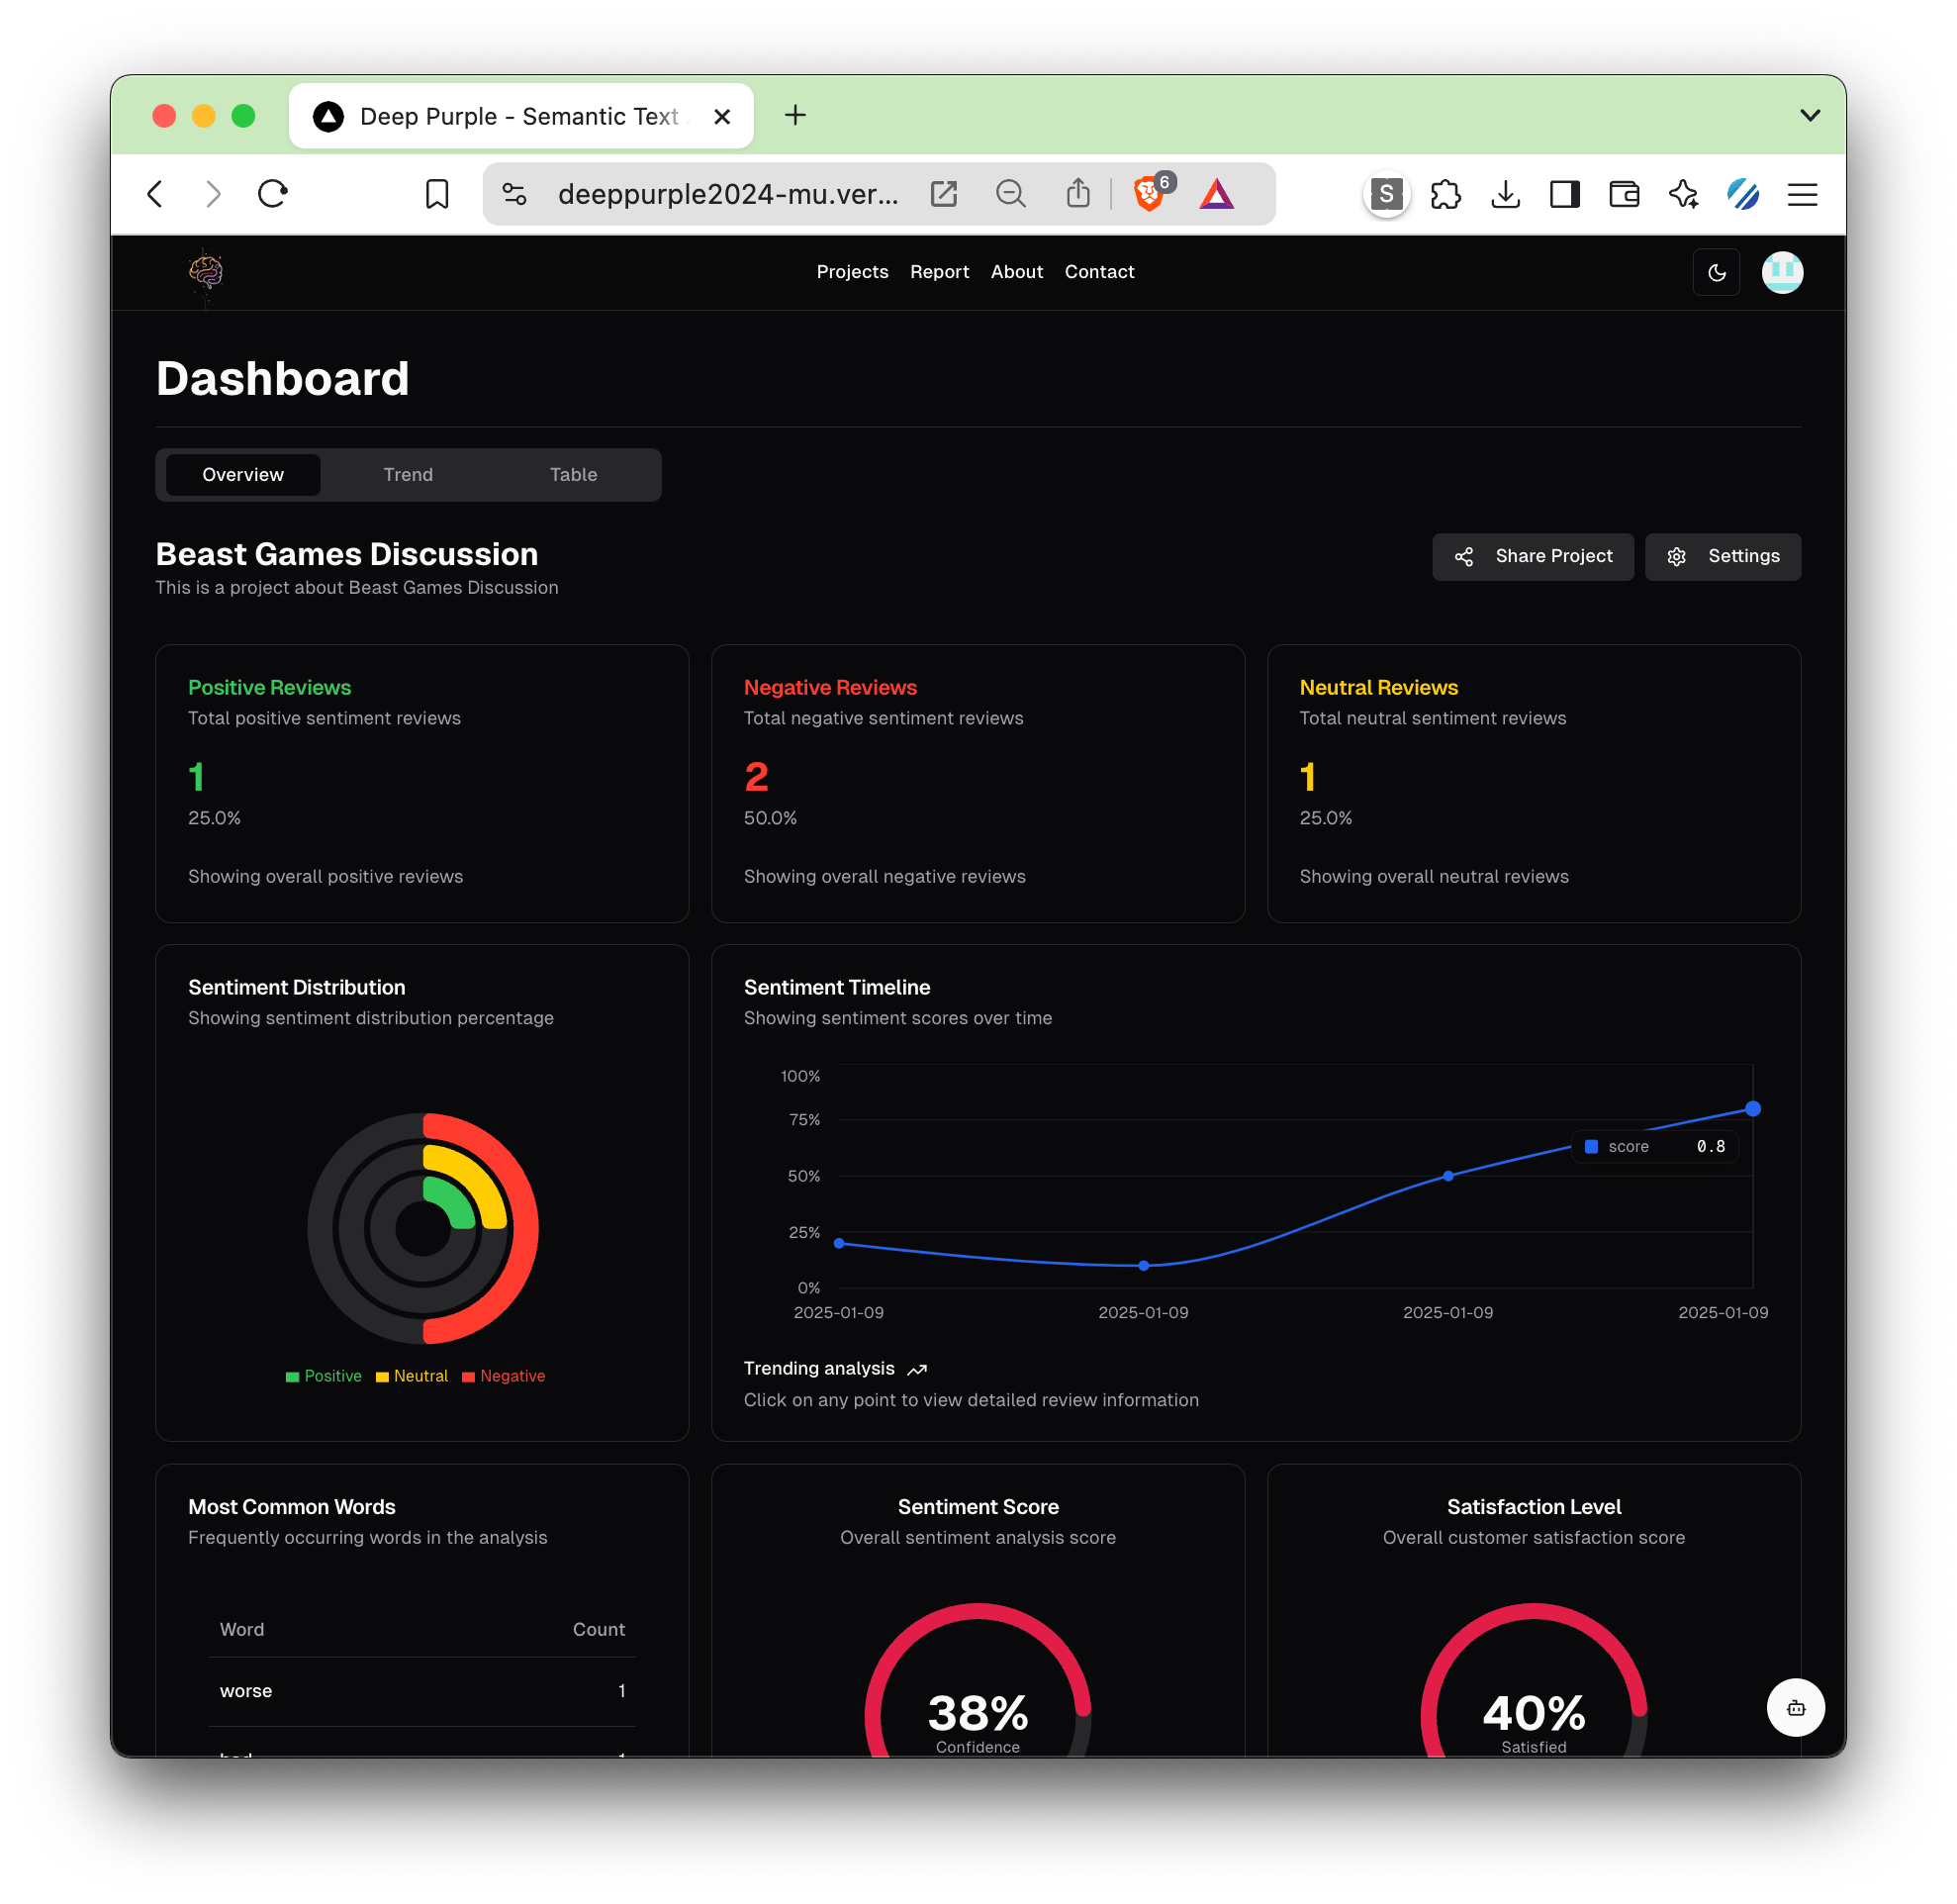Screen dimensions: 1957x1904
Task: Open the extensions puzzle icon
Action: point(1445,194)
